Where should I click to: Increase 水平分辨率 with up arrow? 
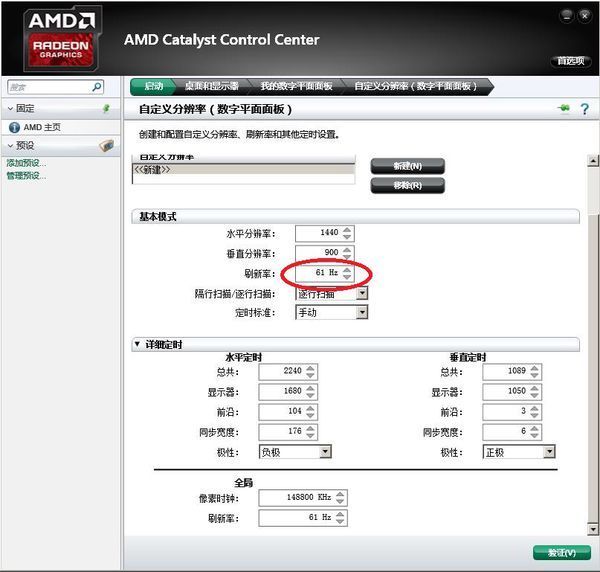347,230
